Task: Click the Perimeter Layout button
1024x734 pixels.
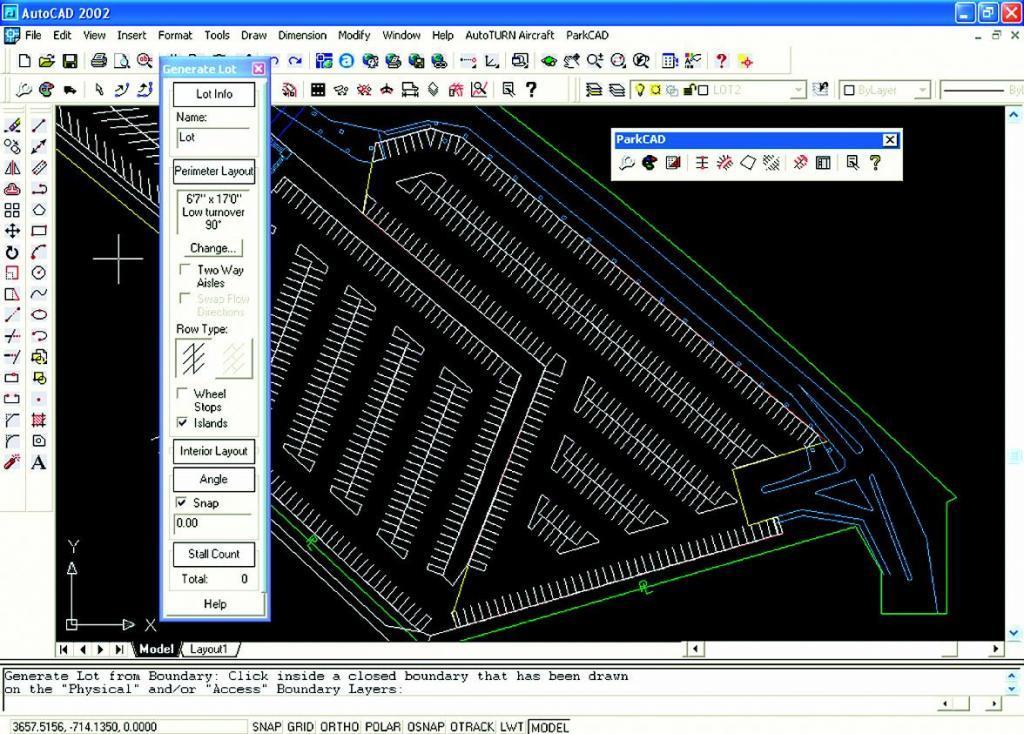Action: [214, 171]
